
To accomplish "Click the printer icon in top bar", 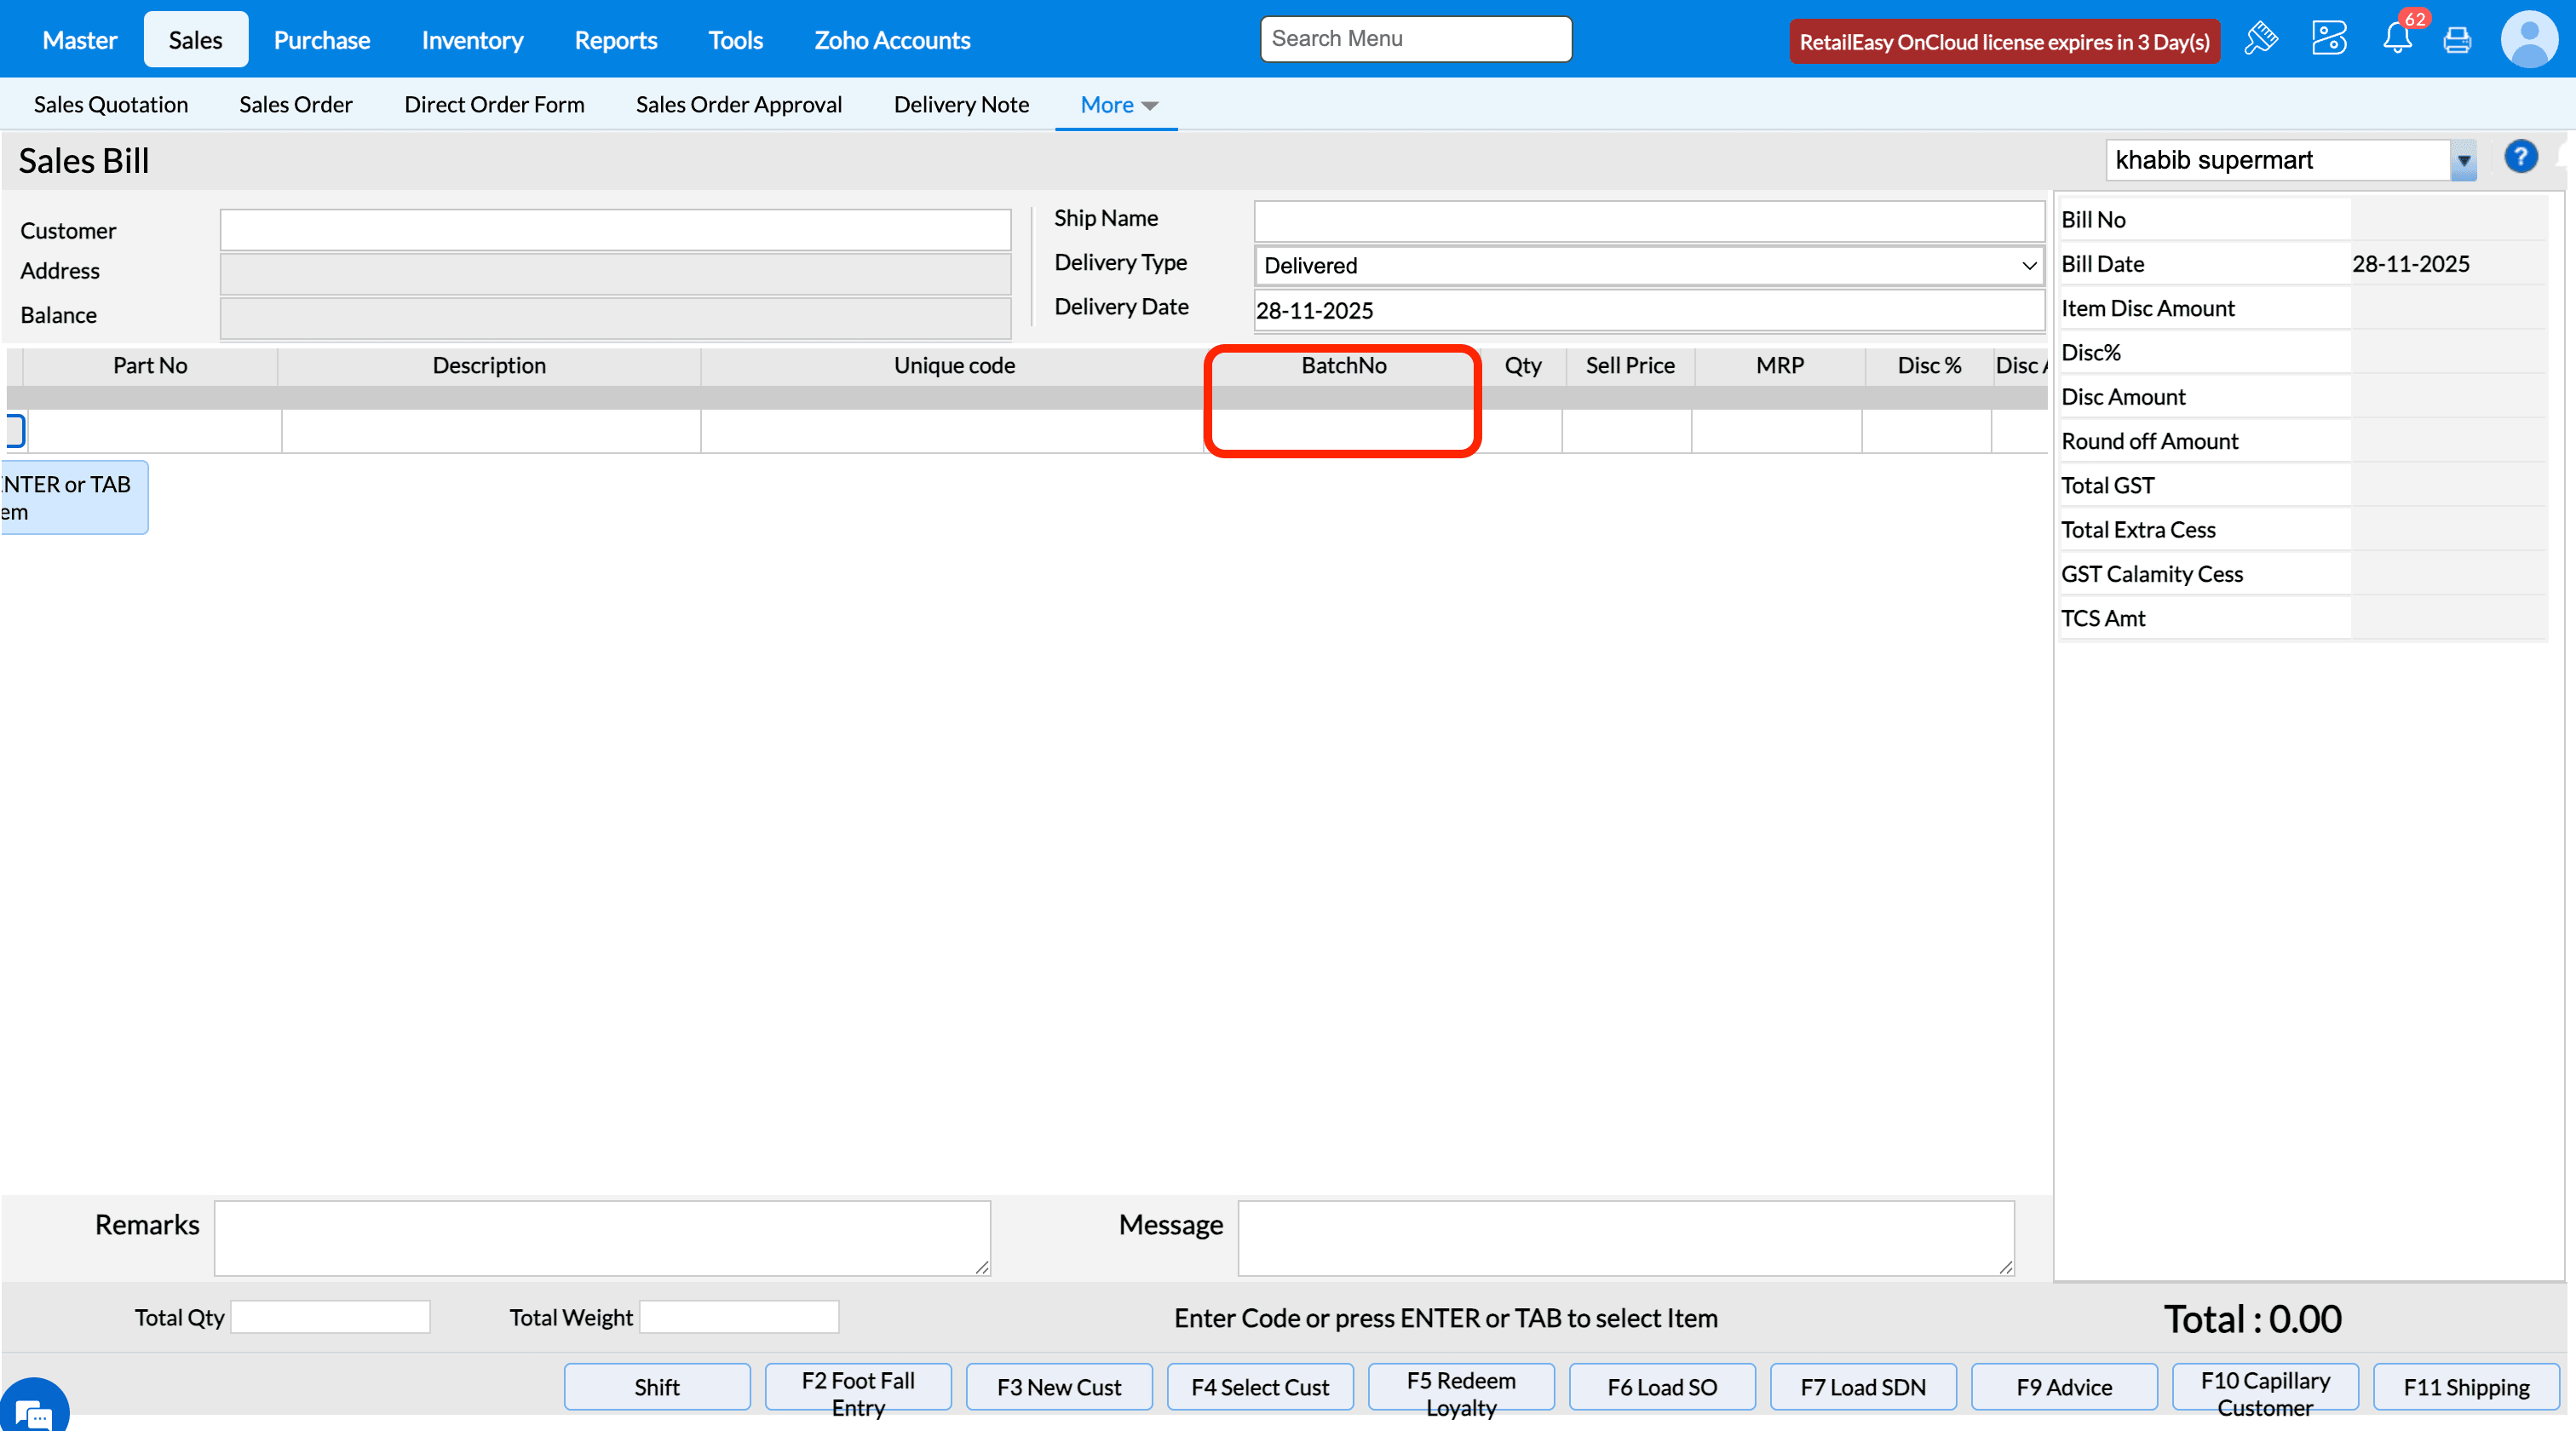I will click(2457, 40).
